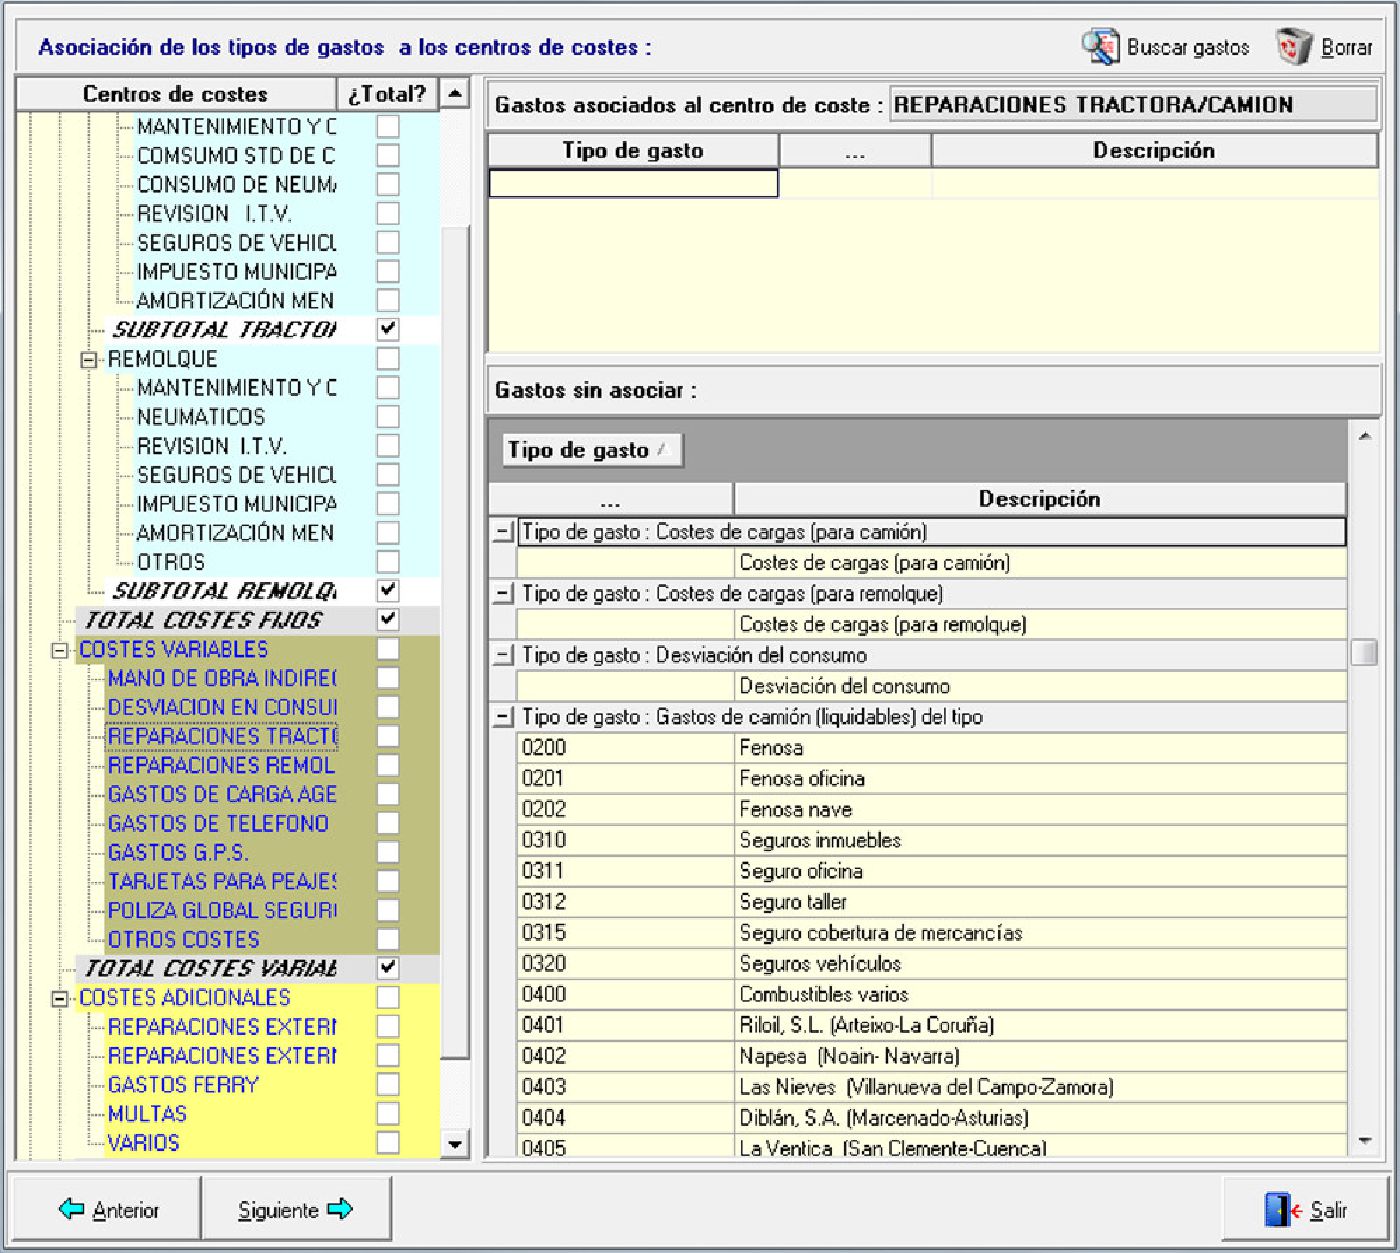Click the Buscar gastos magnifier icon
The image size is (1400, 1253).
click(1100, 47)
